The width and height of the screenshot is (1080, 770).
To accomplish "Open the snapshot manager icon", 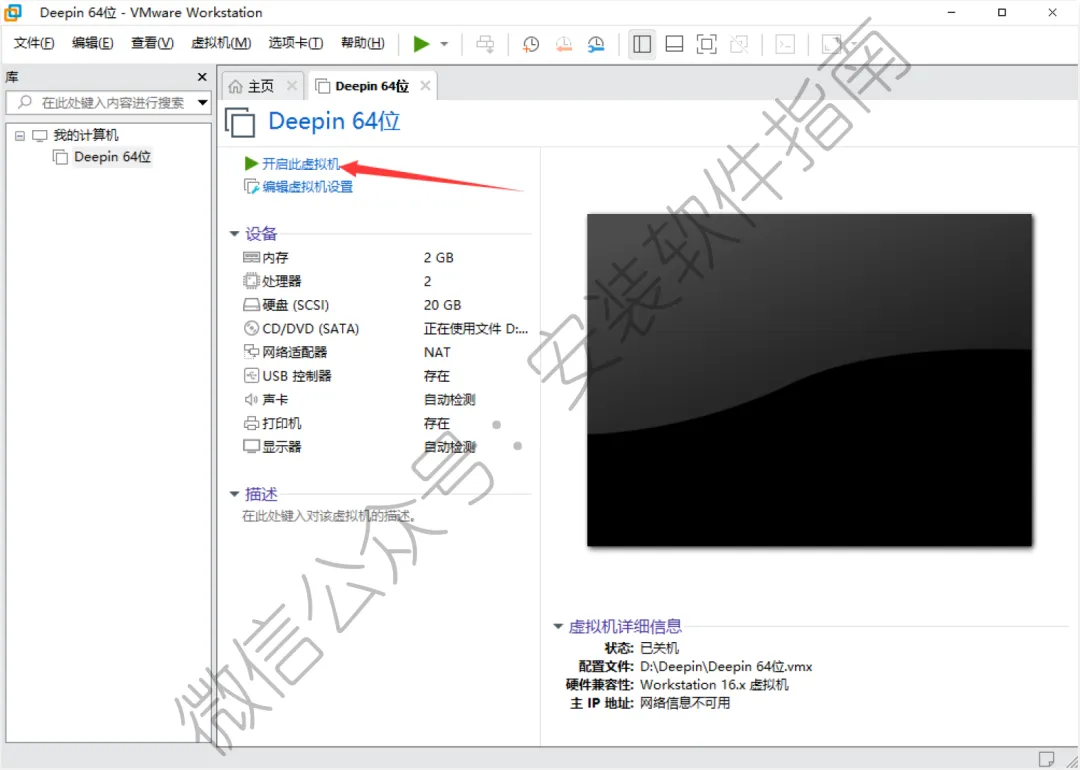I will coord(596,44).
